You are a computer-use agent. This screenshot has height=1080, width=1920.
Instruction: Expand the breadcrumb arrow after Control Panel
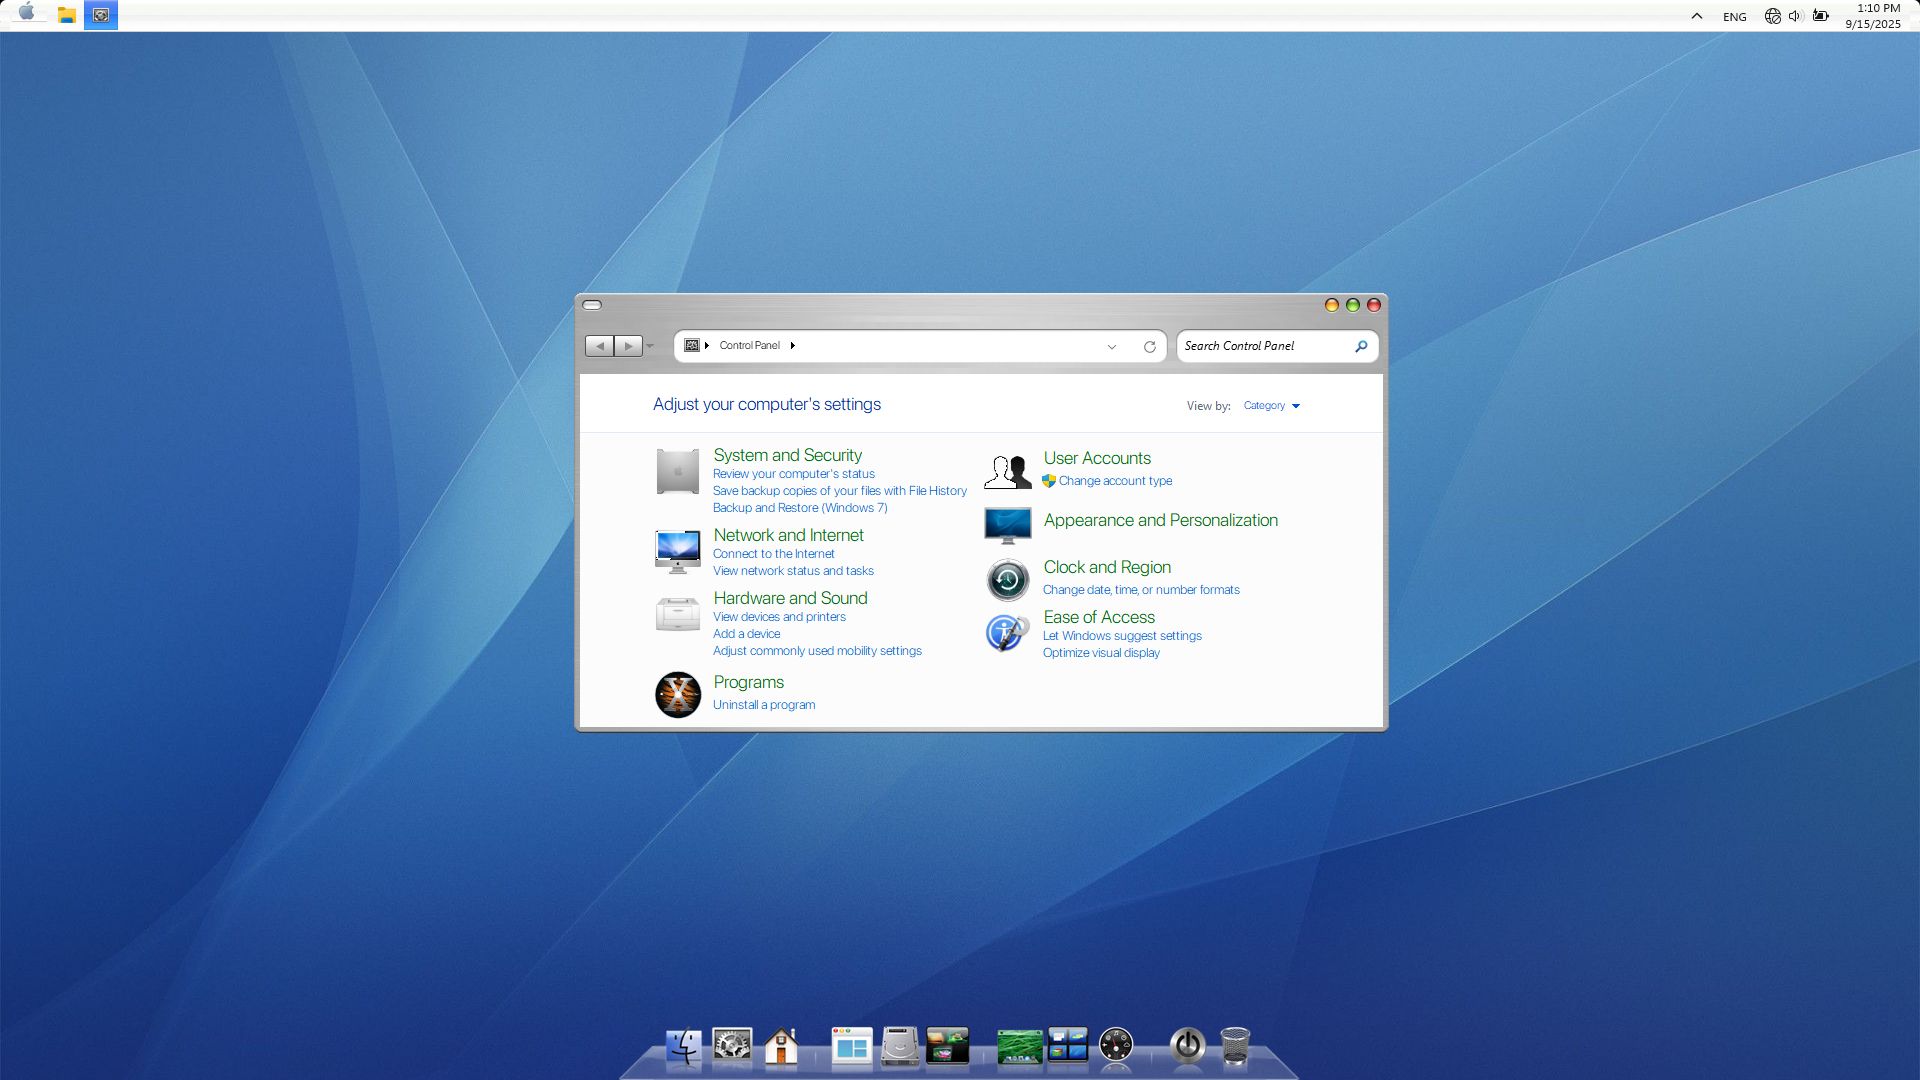pos(793,346)
